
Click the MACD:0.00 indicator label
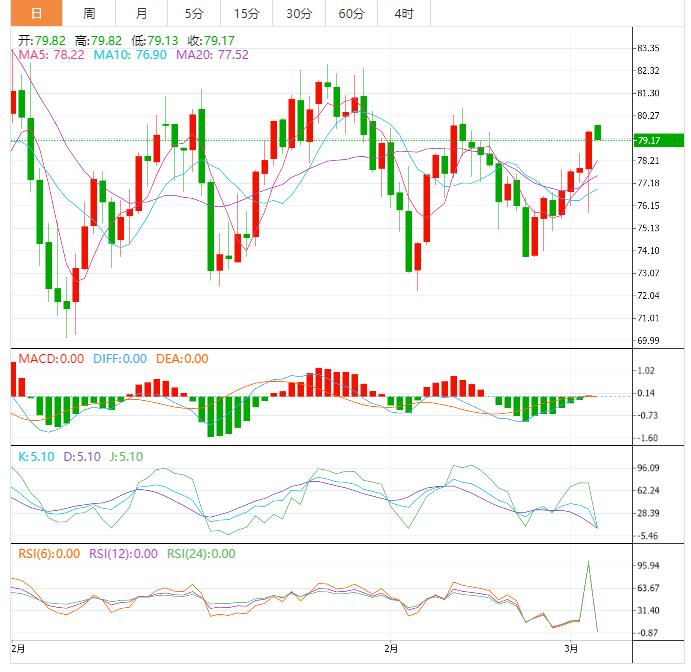click(x=51, y=359)
